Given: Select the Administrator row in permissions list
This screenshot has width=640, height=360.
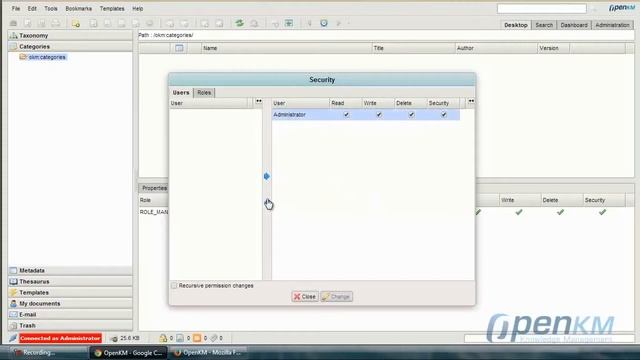Looking at the screenshot, I should click(x=366, y=115).
